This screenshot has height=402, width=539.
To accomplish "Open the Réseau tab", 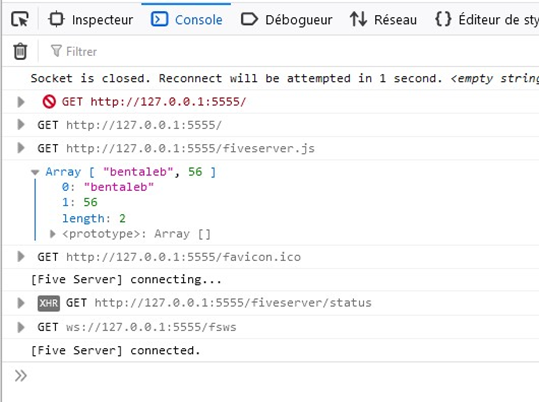I will point(383,19).
